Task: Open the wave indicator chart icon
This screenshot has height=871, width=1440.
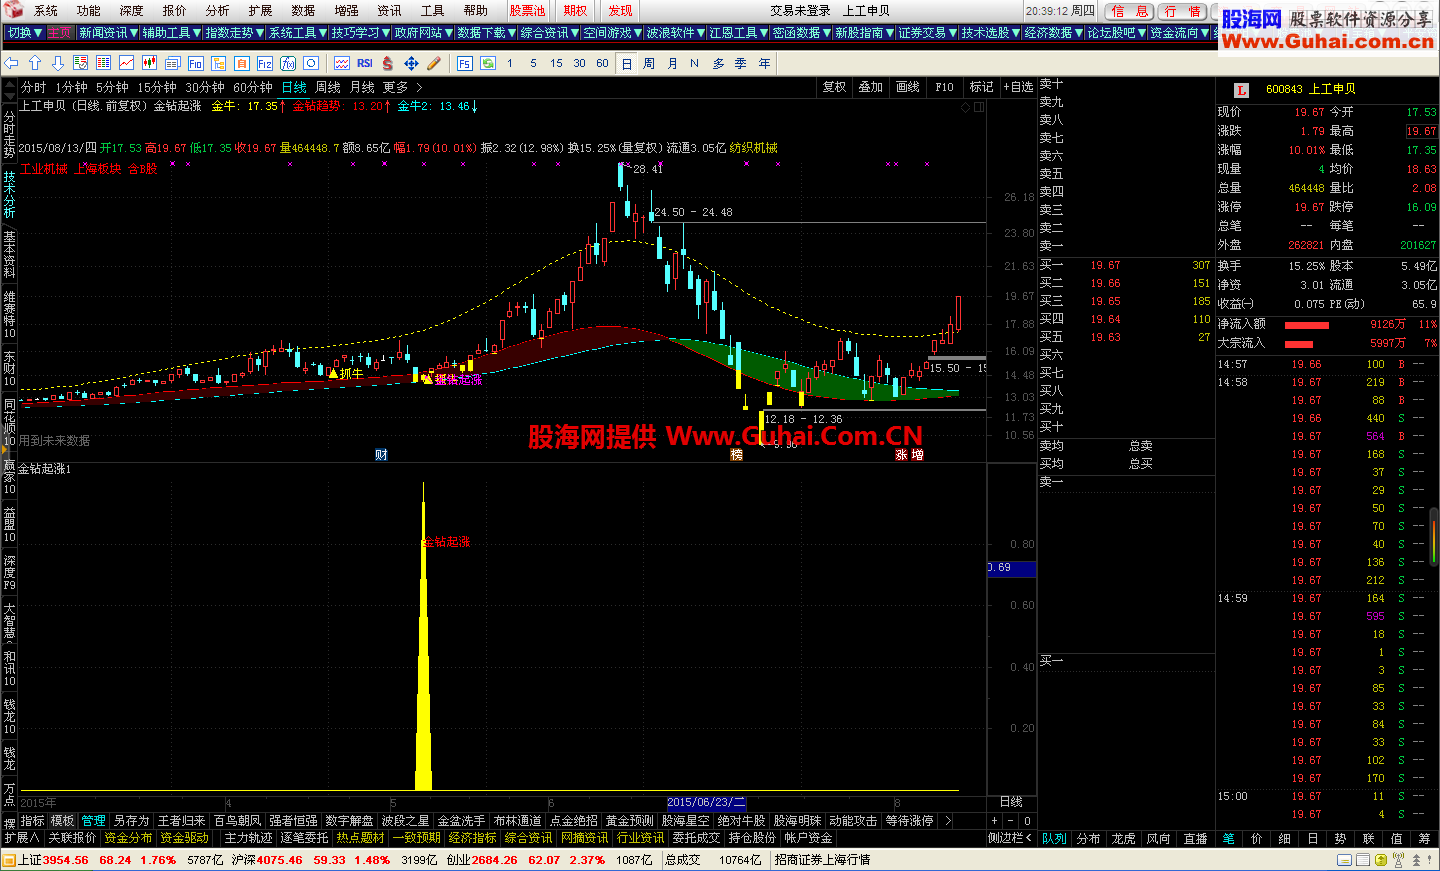Action: coord(342,63)
